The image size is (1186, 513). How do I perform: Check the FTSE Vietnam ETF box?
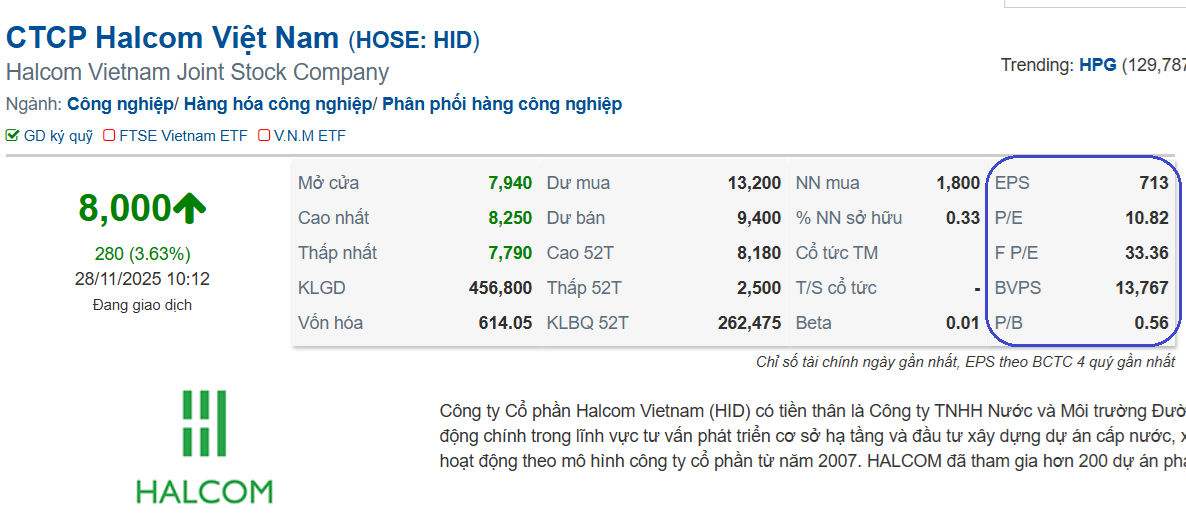pyautogui.click(x=109, y=136)
